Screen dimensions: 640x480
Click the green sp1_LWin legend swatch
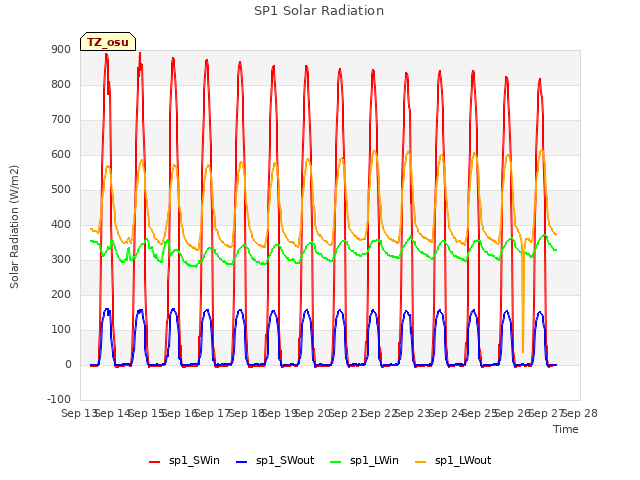click(x=336, y=462)
